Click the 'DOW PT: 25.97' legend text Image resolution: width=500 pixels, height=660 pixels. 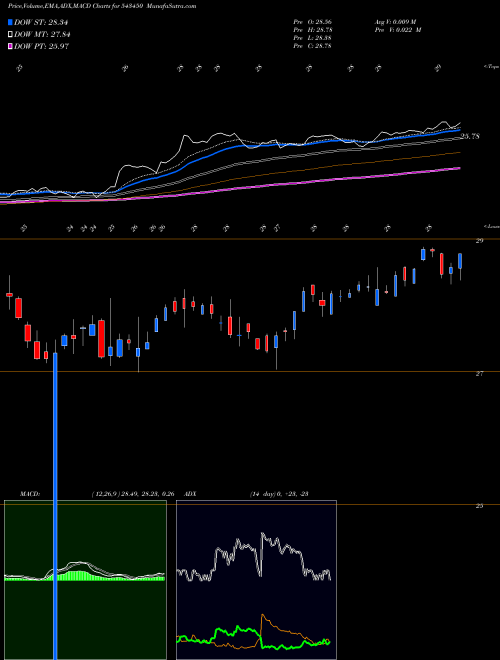coord(42,46)
